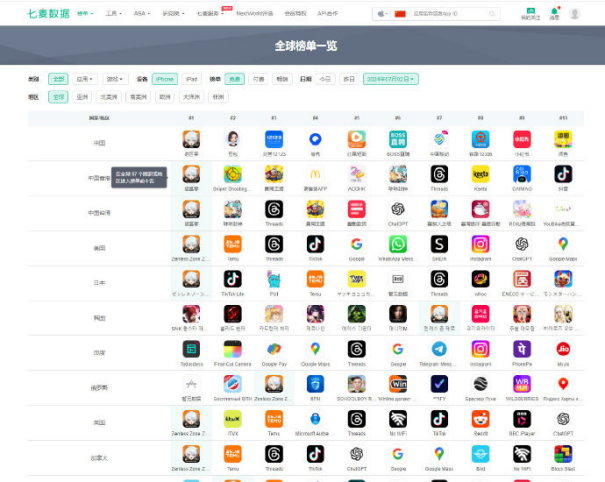Open 会员特权 page

pos(296,14)
